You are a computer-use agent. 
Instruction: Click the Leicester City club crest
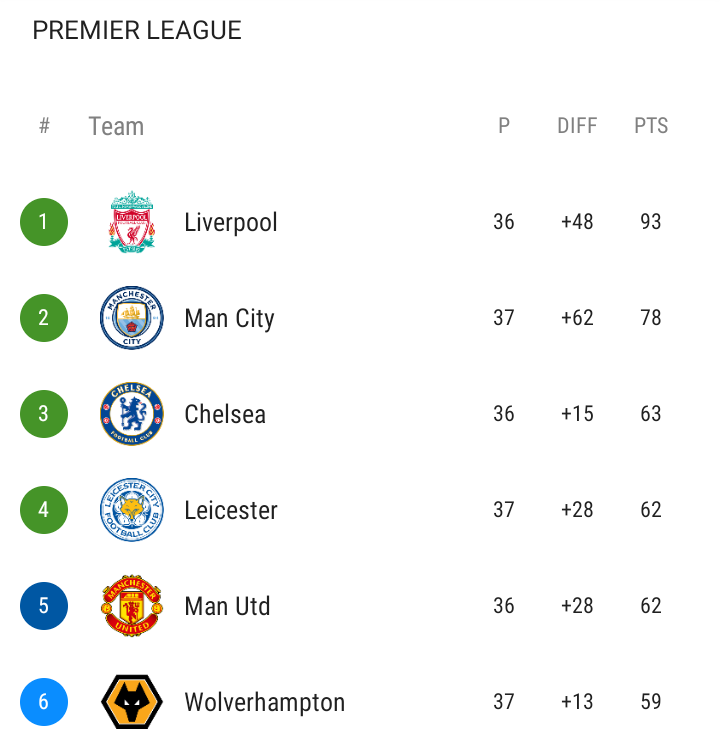tap(132, 510)
